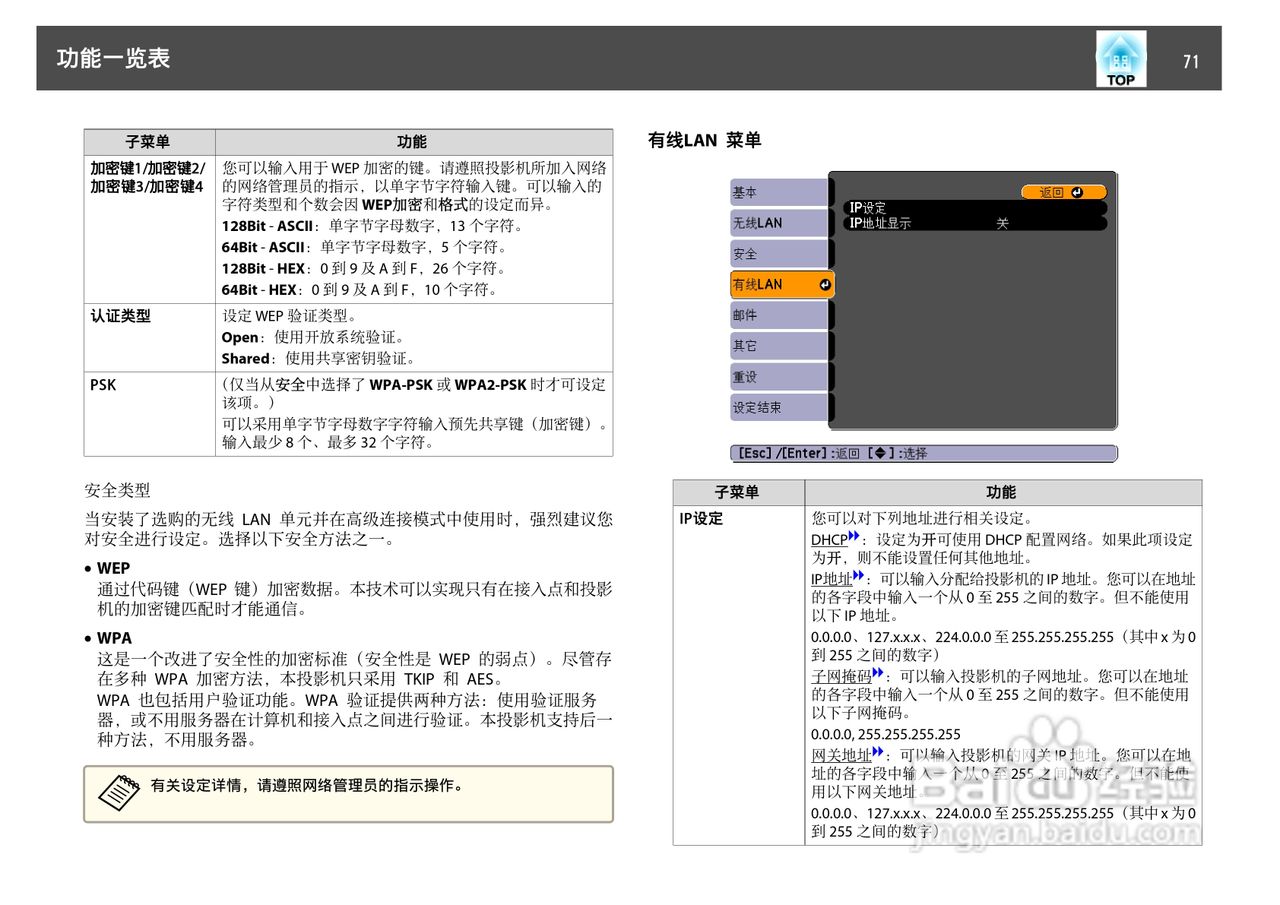Select the highlighted 有线LAN tab
The height and width of the screenshot is (905, 1280).
point(782,285)
